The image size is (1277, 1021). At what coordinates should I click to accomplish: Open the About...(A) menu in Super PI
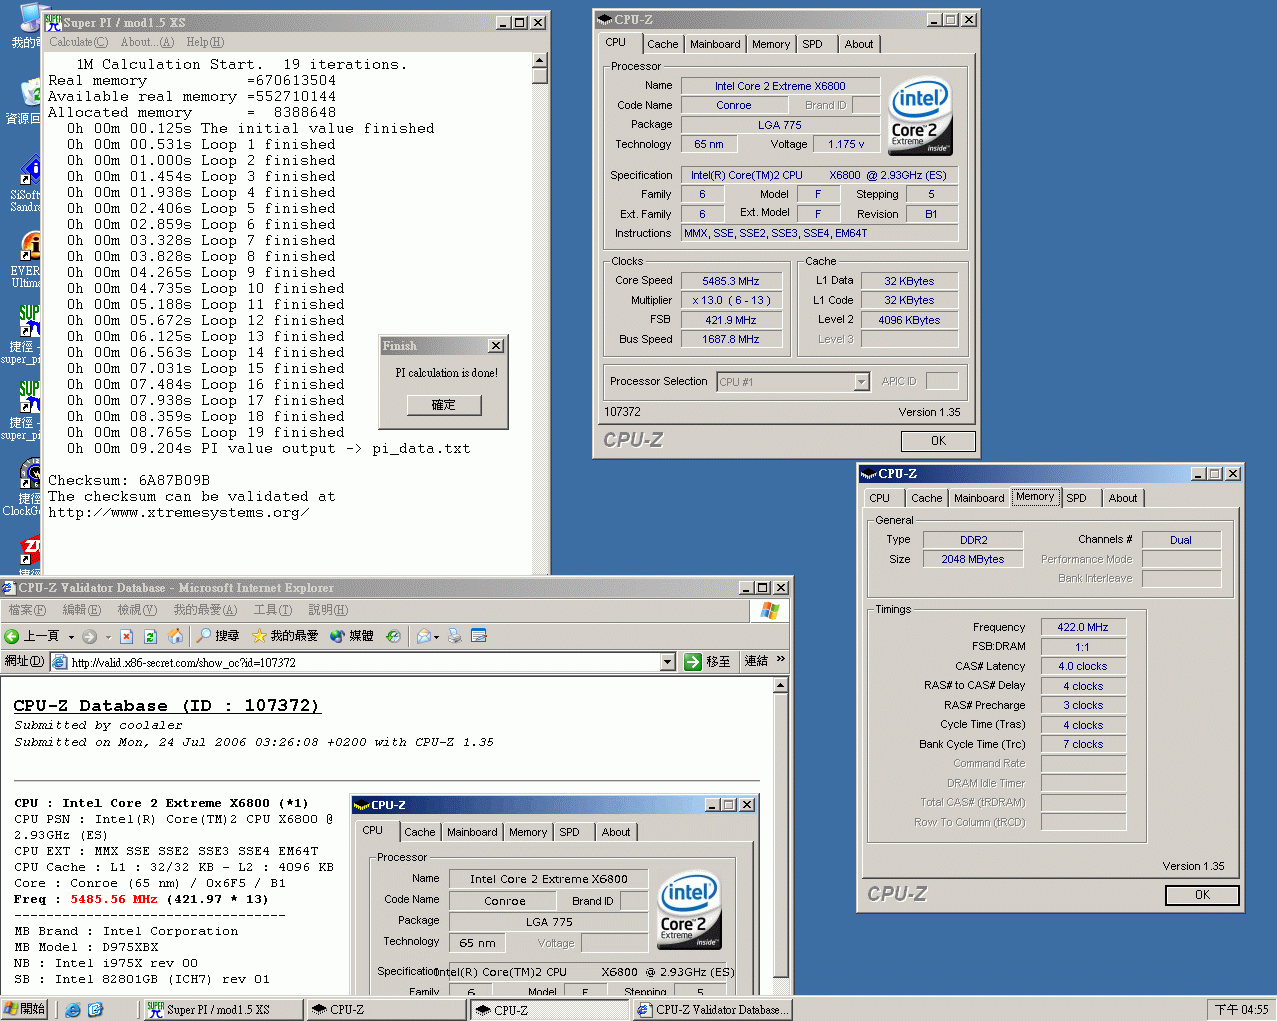[147, 42]
